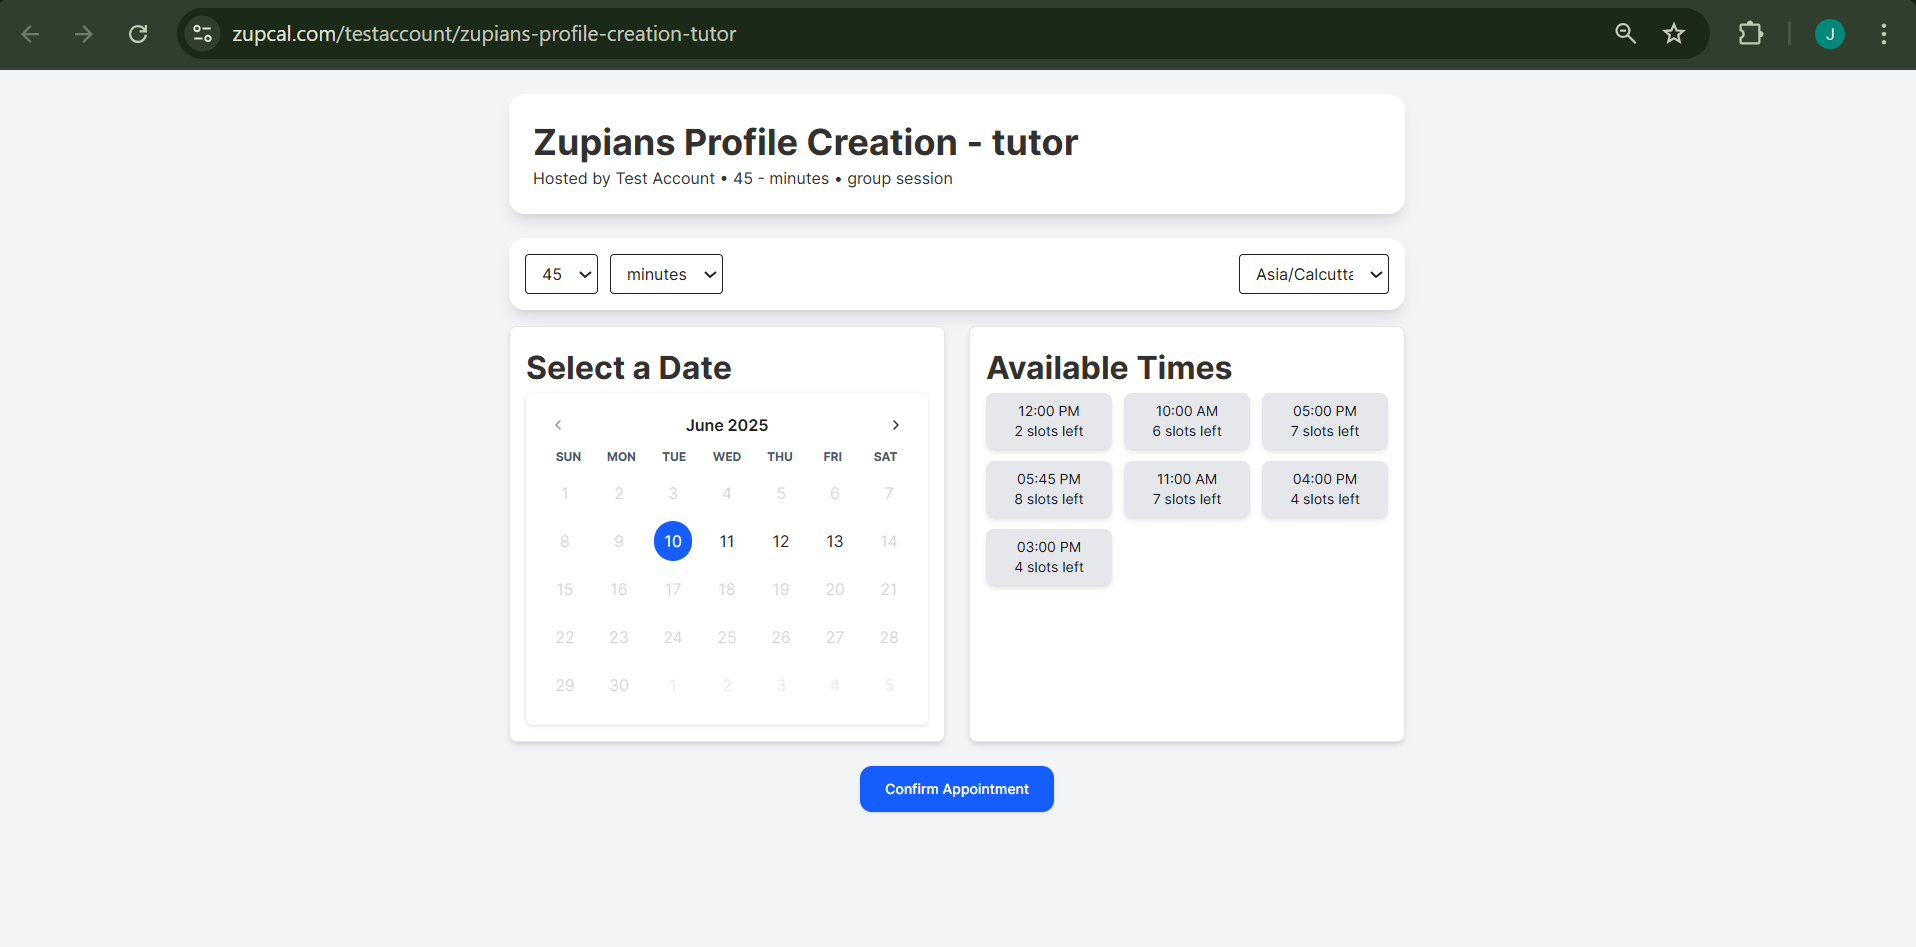Viewport: 1916px width, 947px height.
Task: Open the search magnifier in address bar
Action: tap(1625, 33)
